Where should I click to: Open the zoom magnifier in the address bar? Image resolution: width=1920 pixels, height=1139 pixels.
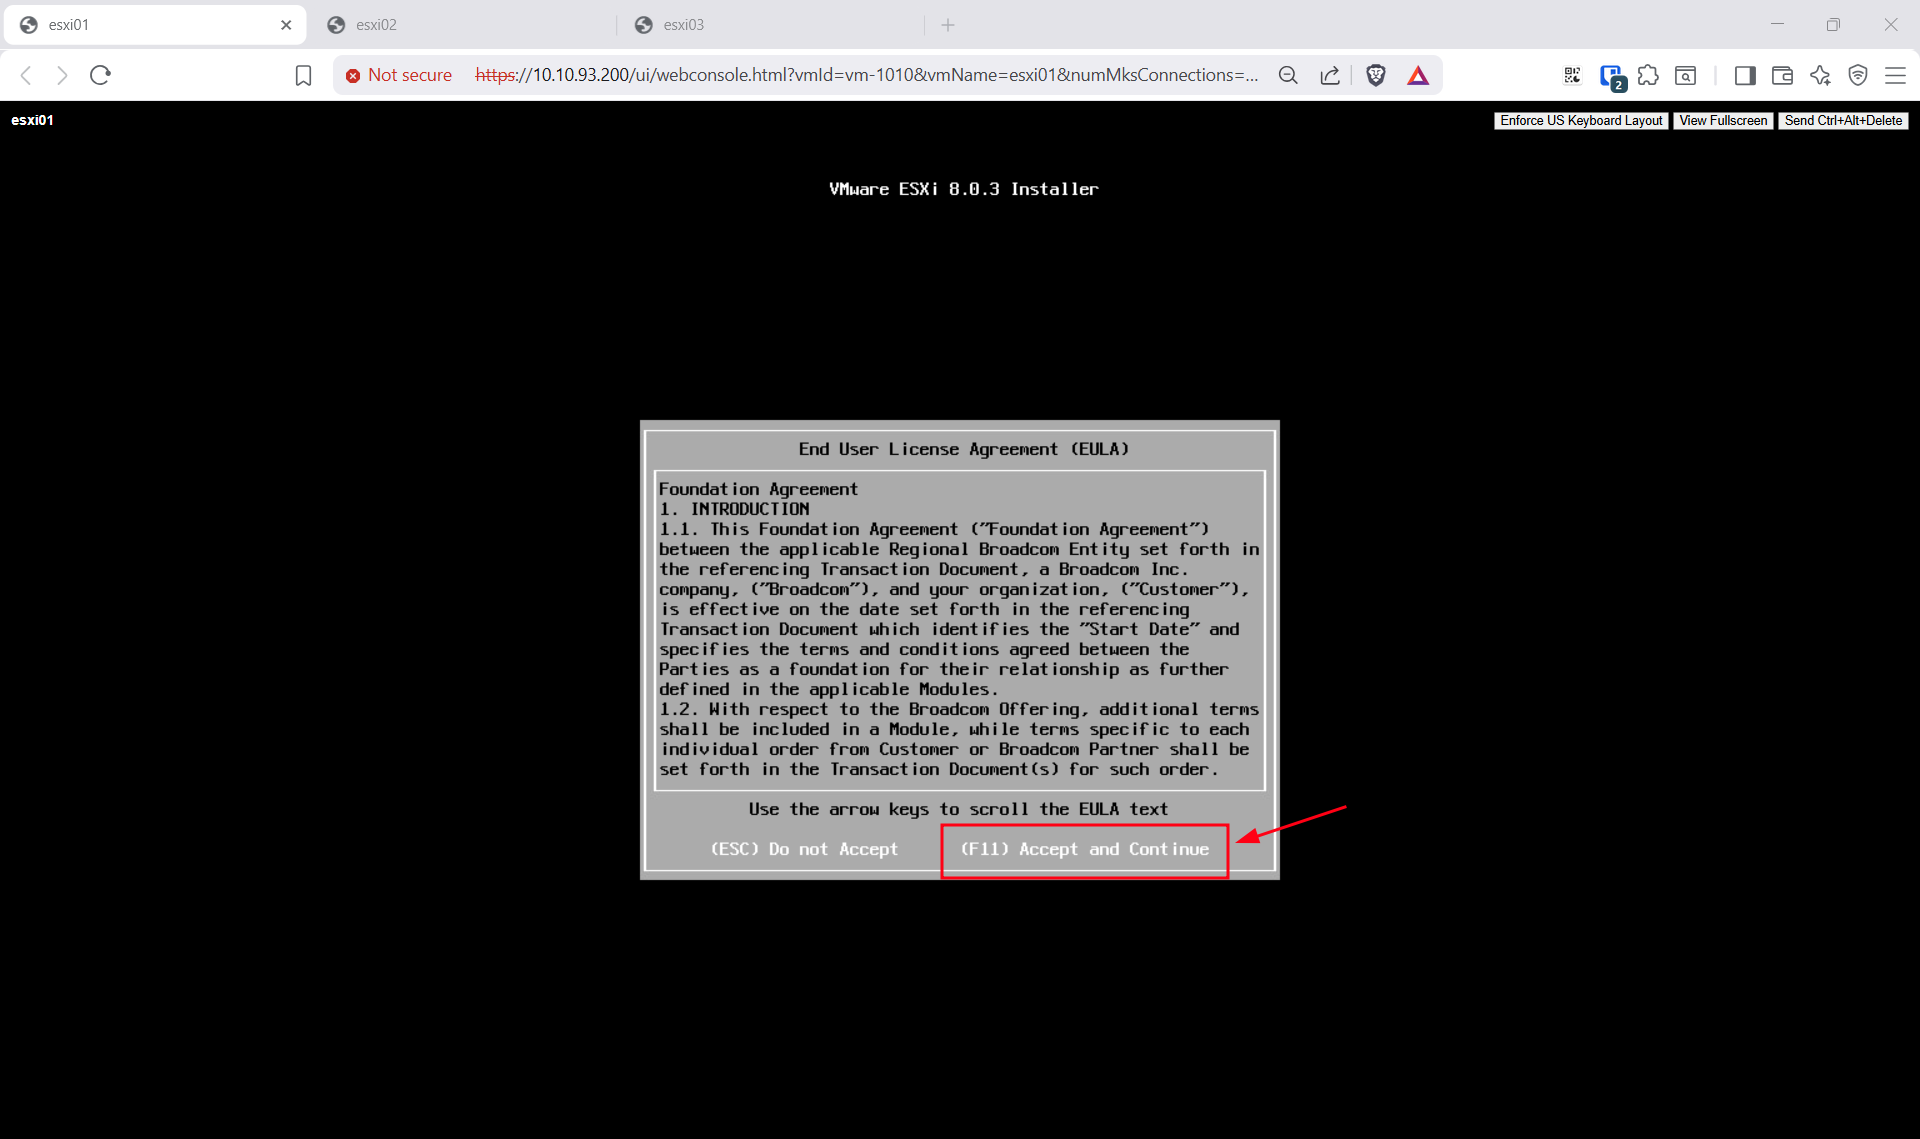point(1288,75)
